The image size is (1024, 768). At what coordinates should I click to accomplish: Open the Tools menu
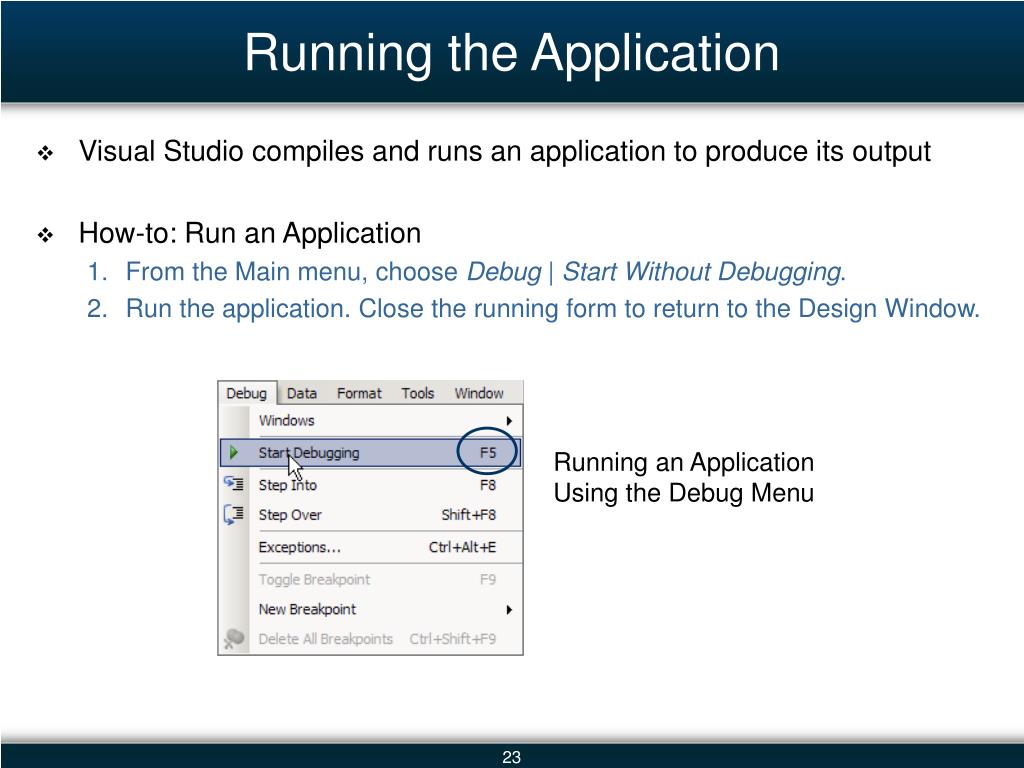coord(418,393)
